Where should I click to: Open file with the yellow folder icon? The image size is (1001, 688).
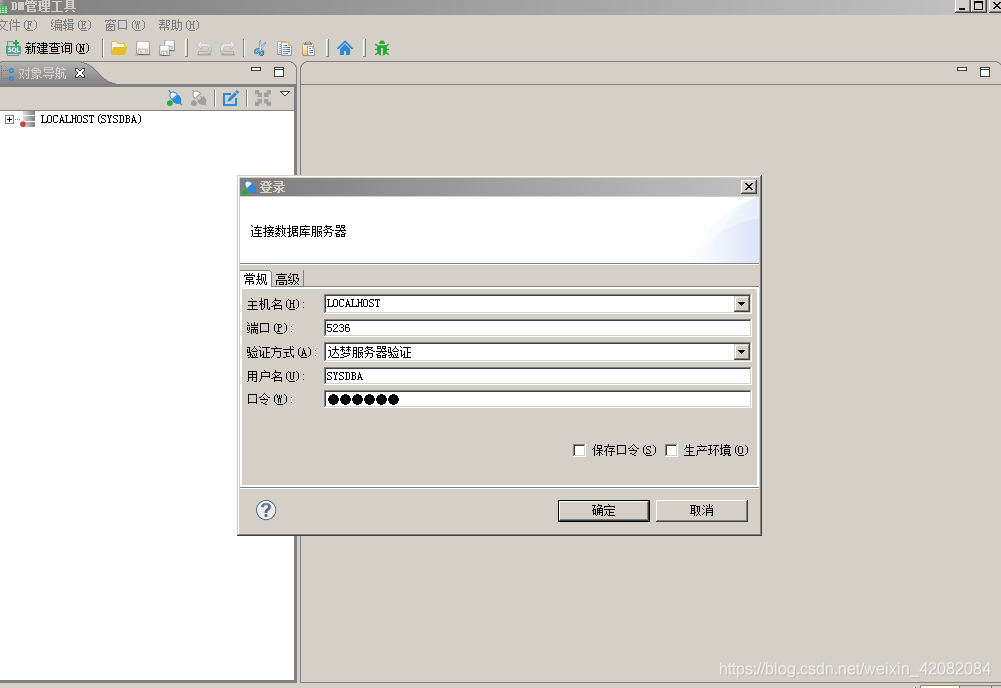tap(119, 49)
